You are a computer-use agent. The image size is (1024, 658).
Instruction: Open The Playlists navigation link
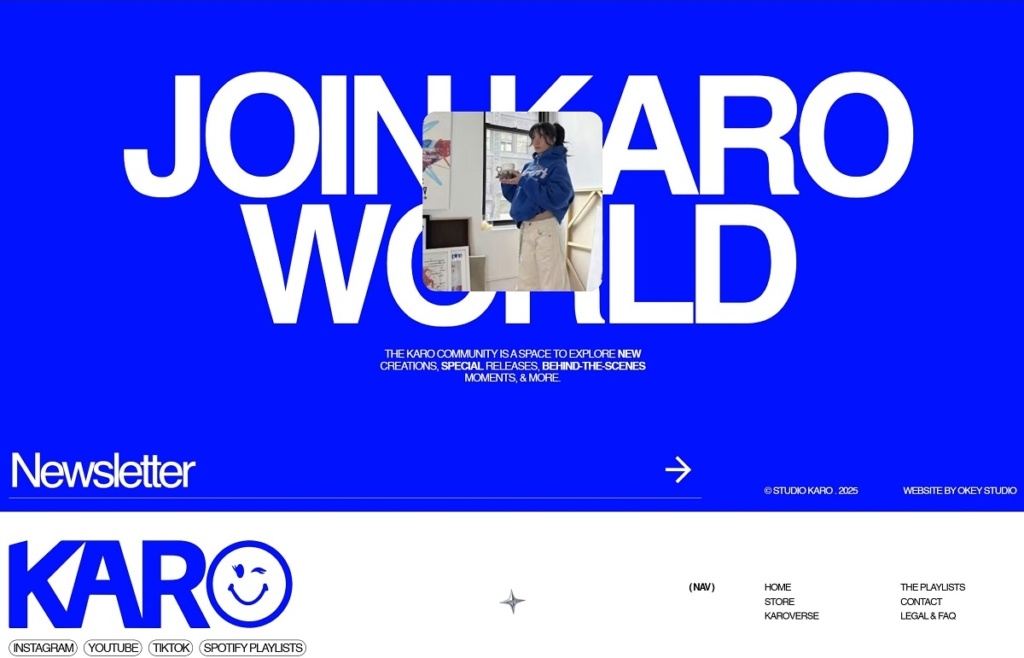click(x=932, y=587)
